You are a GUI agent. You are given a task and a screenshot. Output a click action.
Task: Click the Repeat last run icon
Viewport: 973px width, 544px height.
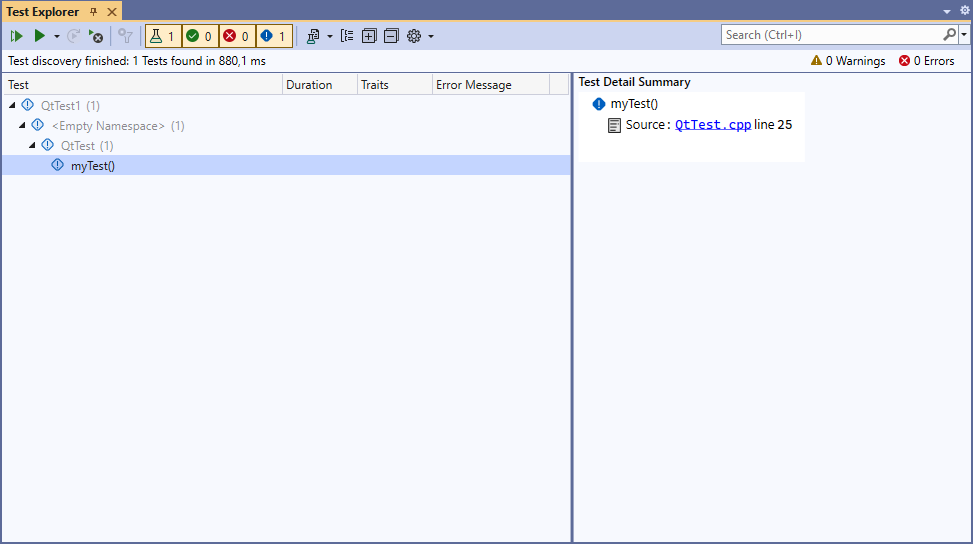pos(73,36)
